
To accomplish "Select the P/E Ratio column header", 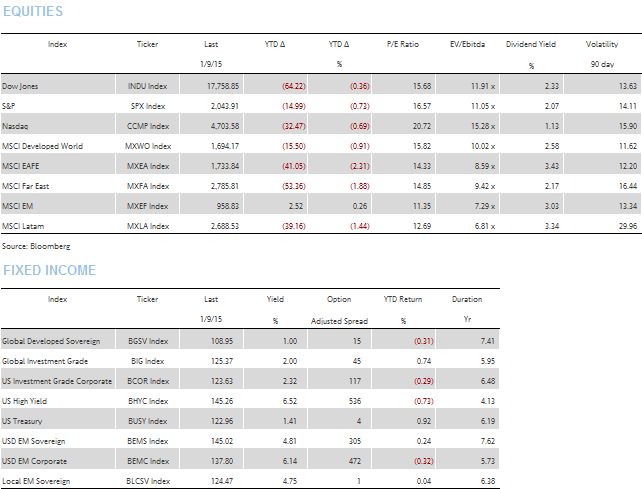I will pos(403,44).
